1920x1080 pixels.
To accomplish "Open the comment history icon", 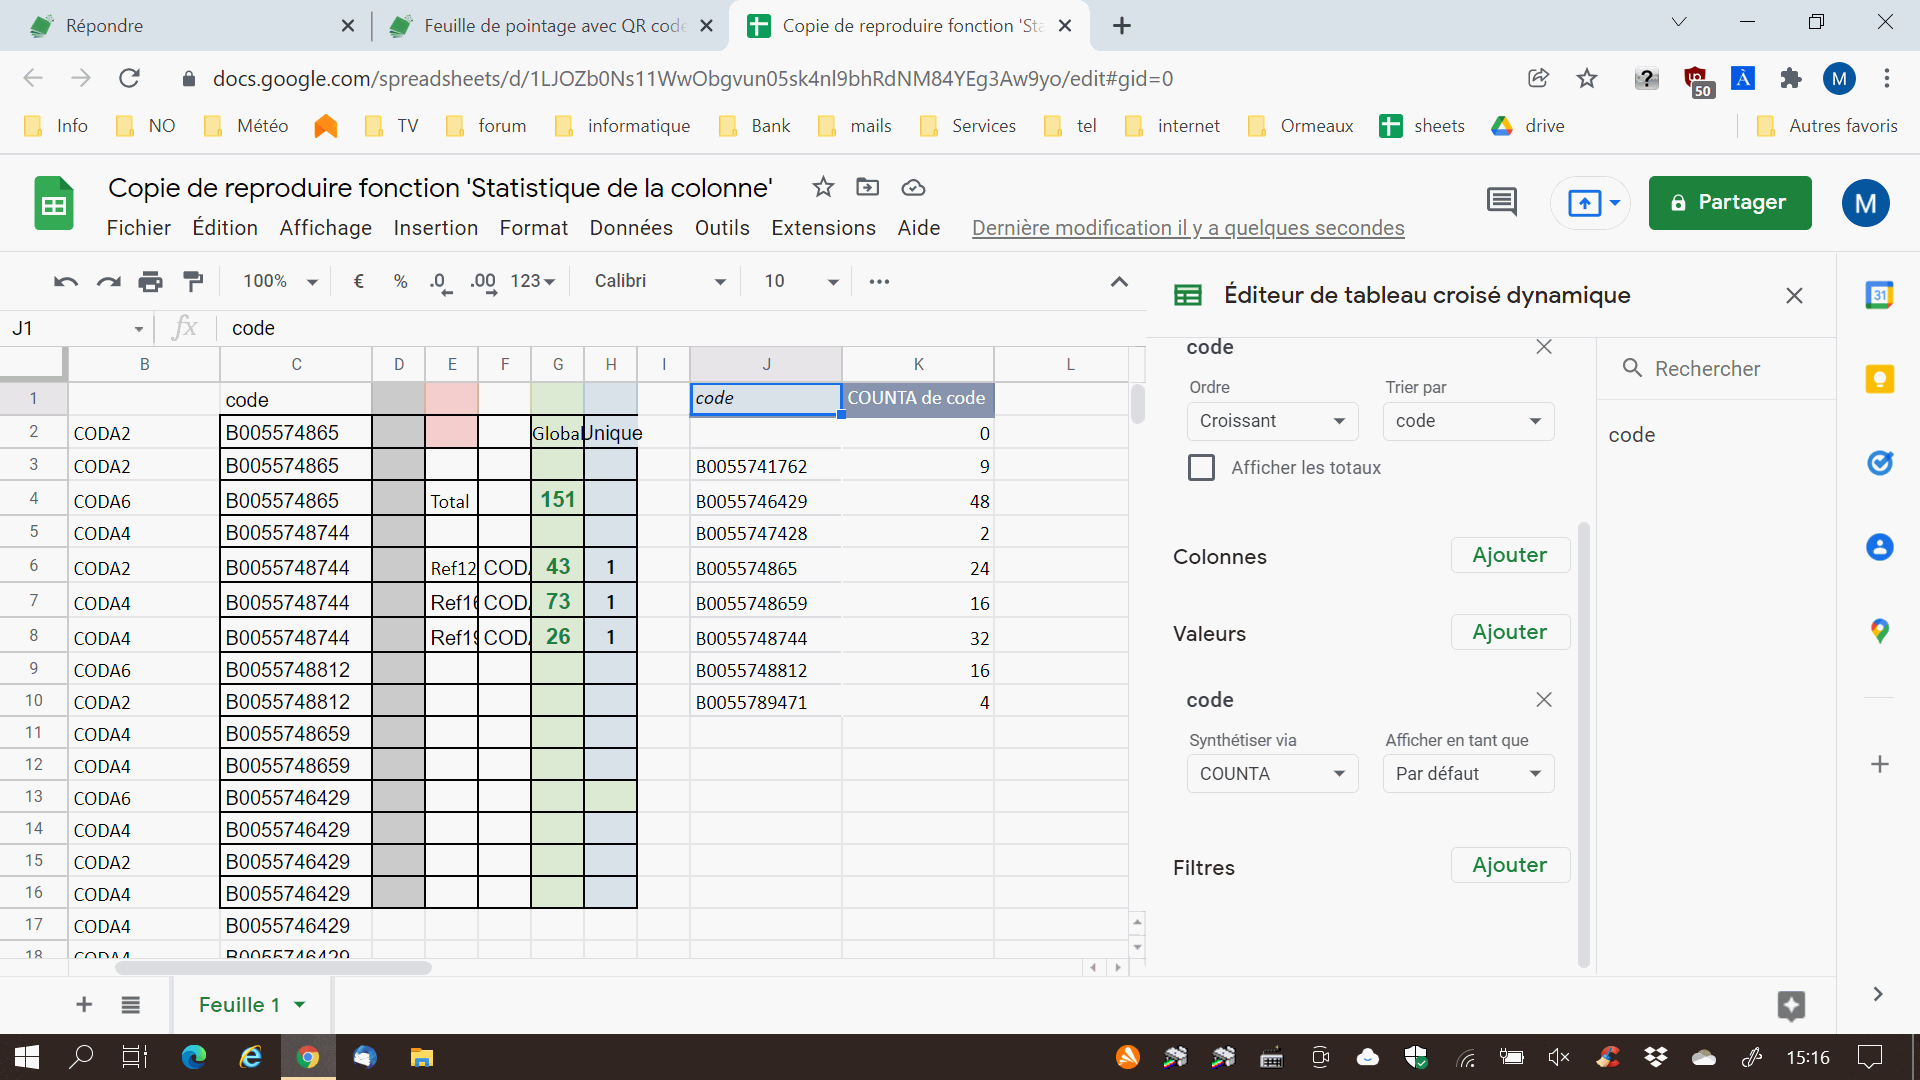I will (1501, 202).
